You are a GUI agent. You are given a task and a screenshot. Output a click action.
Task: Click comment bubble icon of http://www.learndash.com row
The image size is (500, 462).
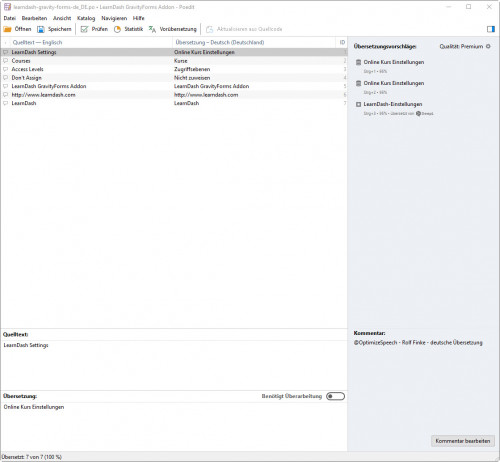[x=5, y=95]
